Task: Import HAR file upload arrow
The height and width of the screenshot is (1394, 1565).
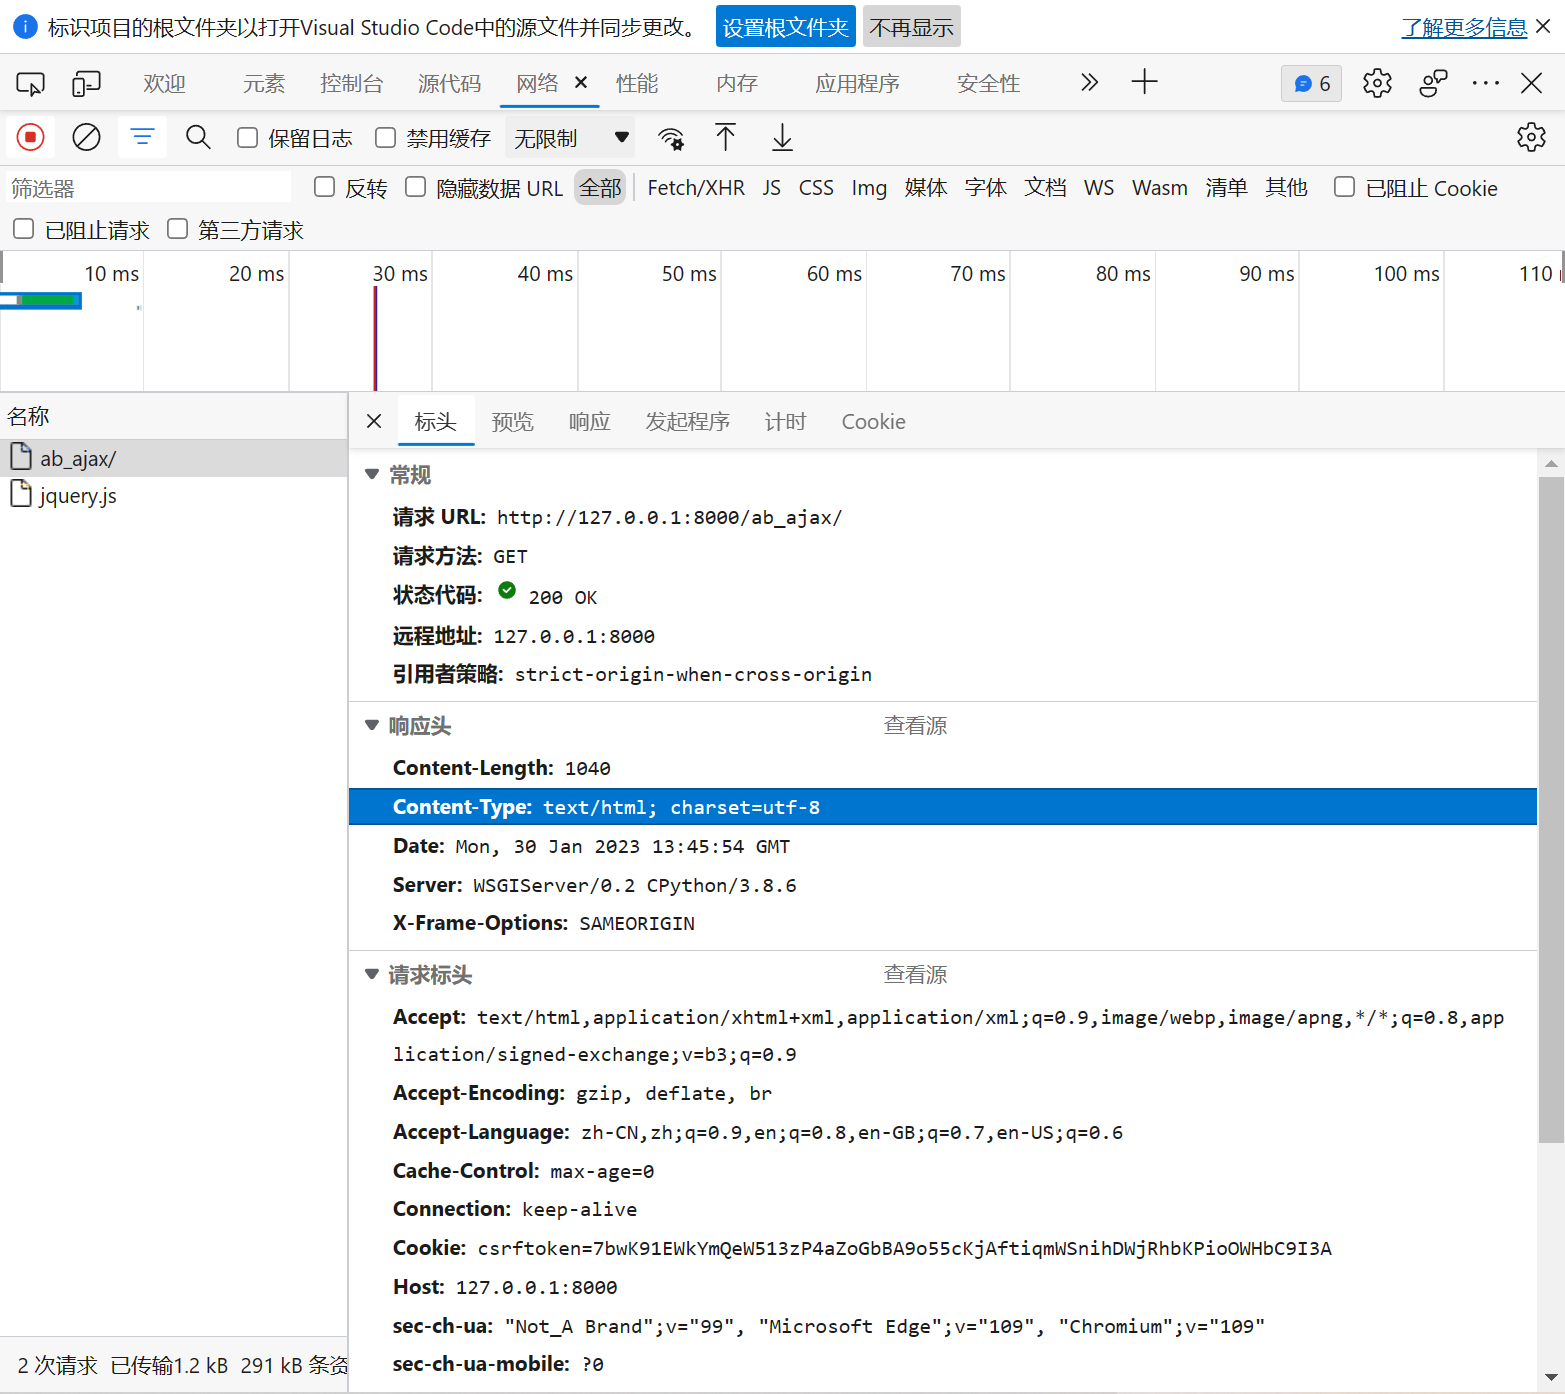Action: [x=726, y=138]
